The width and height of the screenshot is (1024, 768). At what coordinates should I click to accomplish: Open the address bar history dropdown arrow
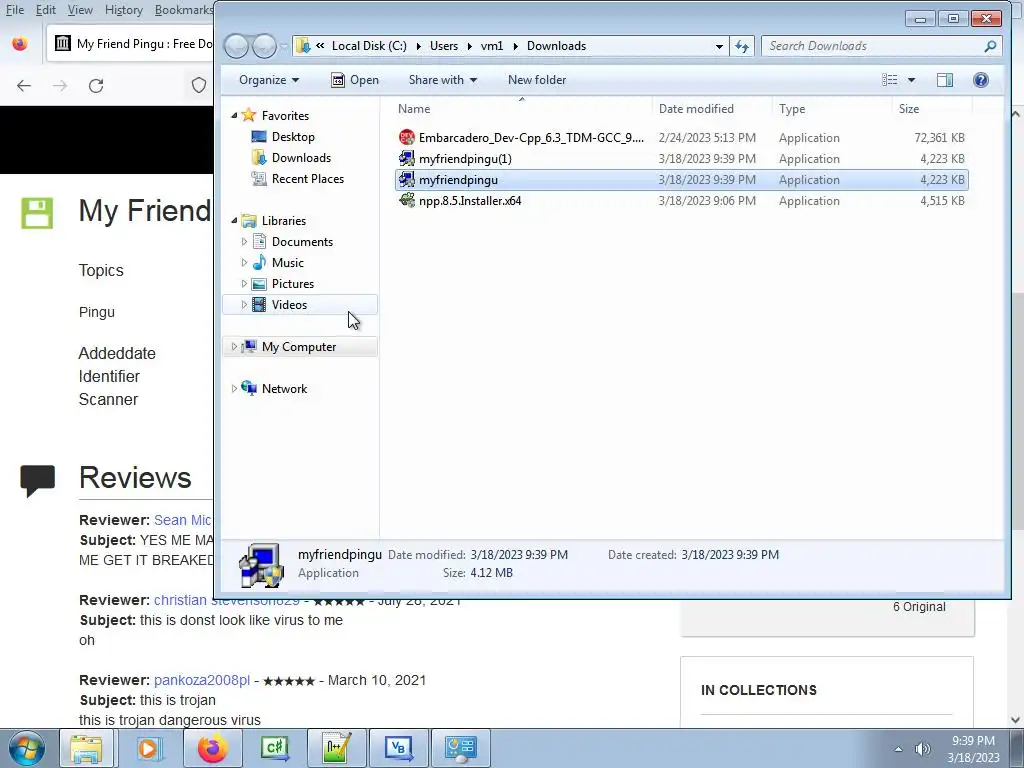[x=719, y=46]
